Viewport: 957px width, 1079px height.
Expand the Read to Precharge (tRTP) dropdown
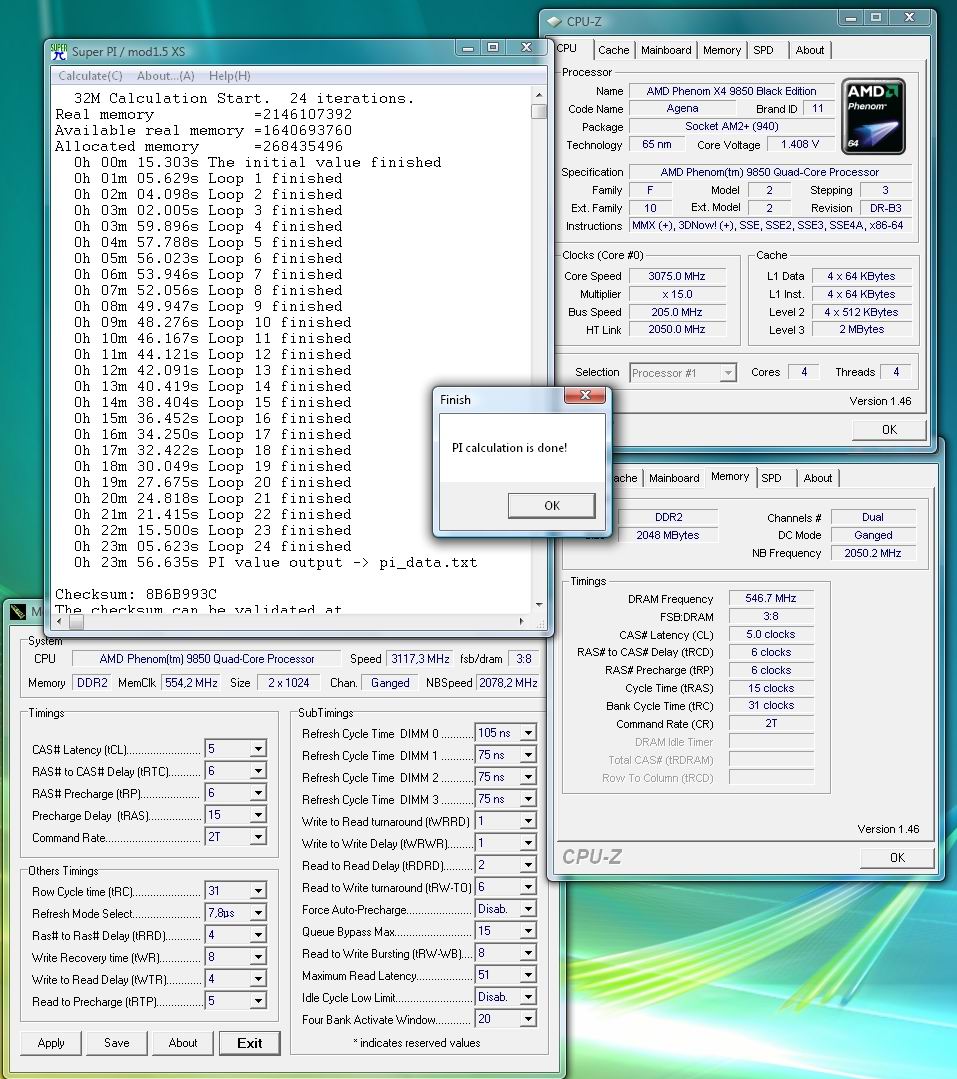pyautogui.click(x=258, y=1001)
